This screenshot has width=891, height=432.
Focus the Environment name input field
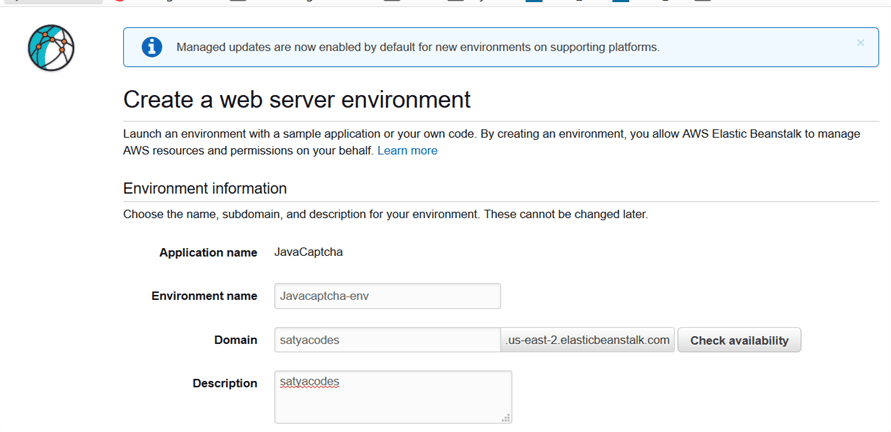tap(387, 296)
